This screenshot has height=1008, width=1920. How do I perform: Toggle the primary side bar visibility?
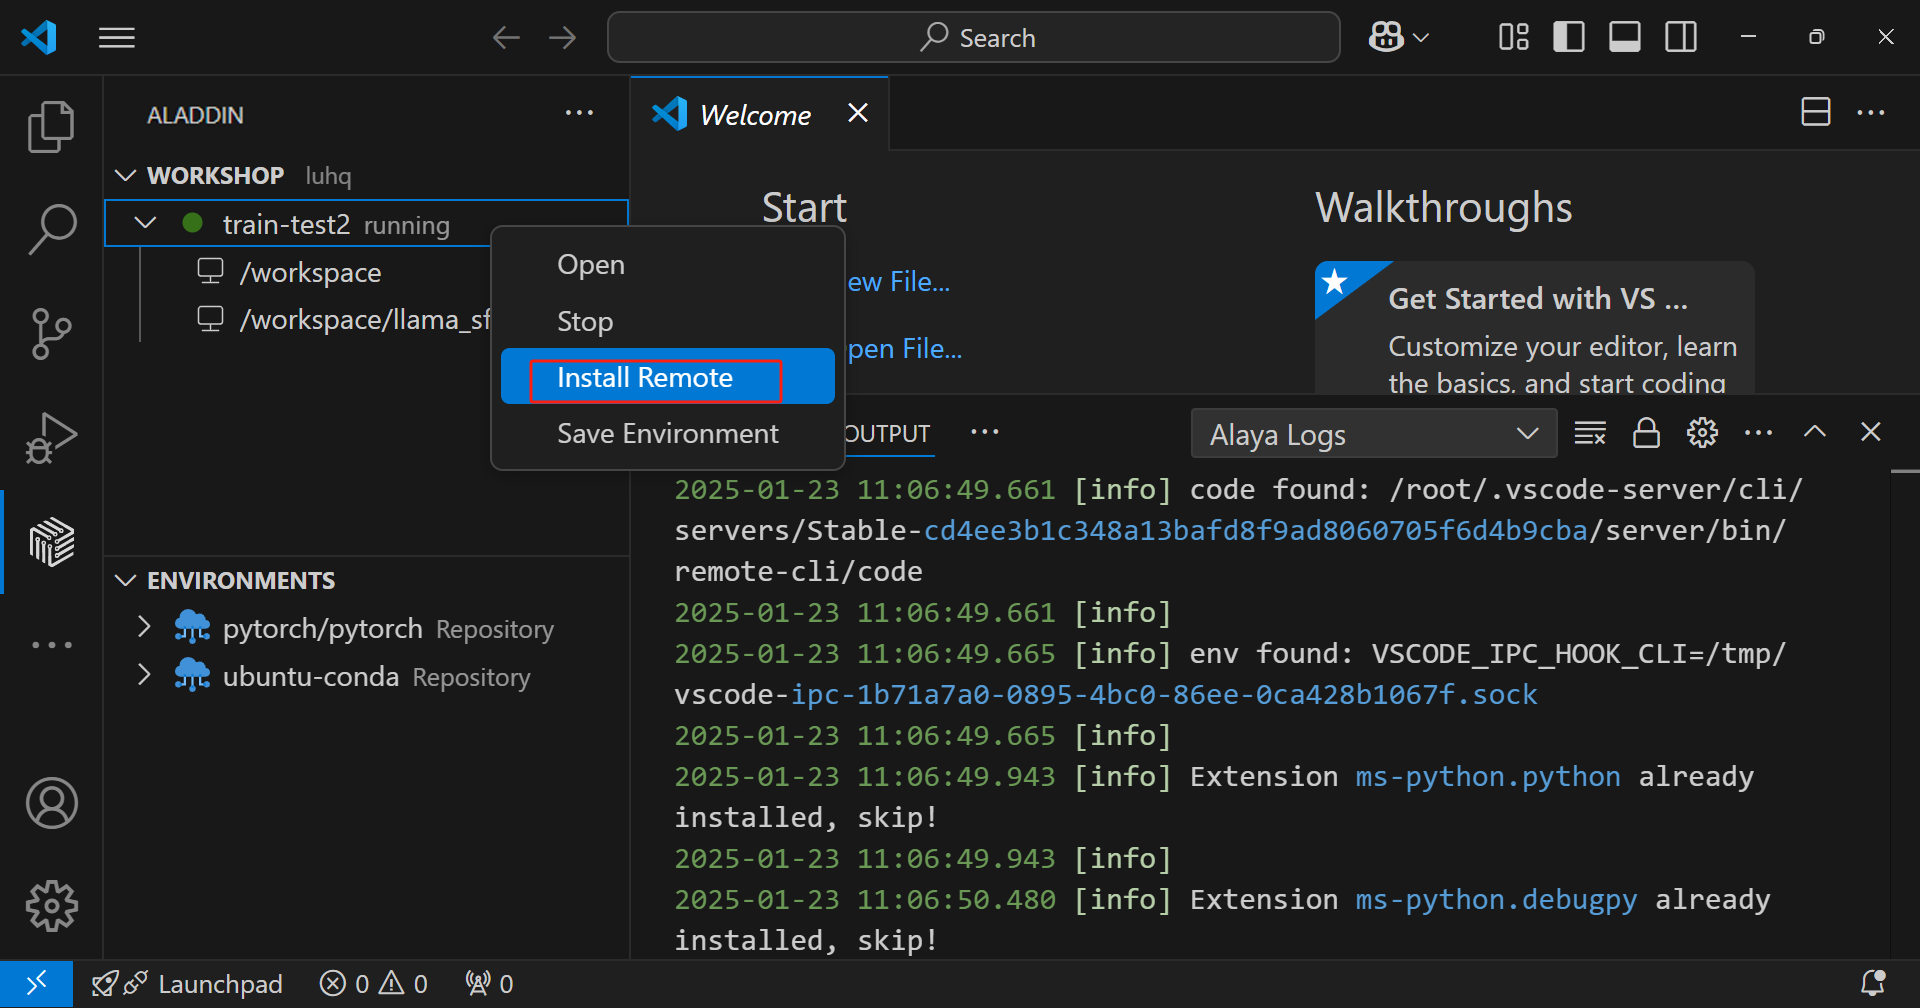tap(1568, 38)
